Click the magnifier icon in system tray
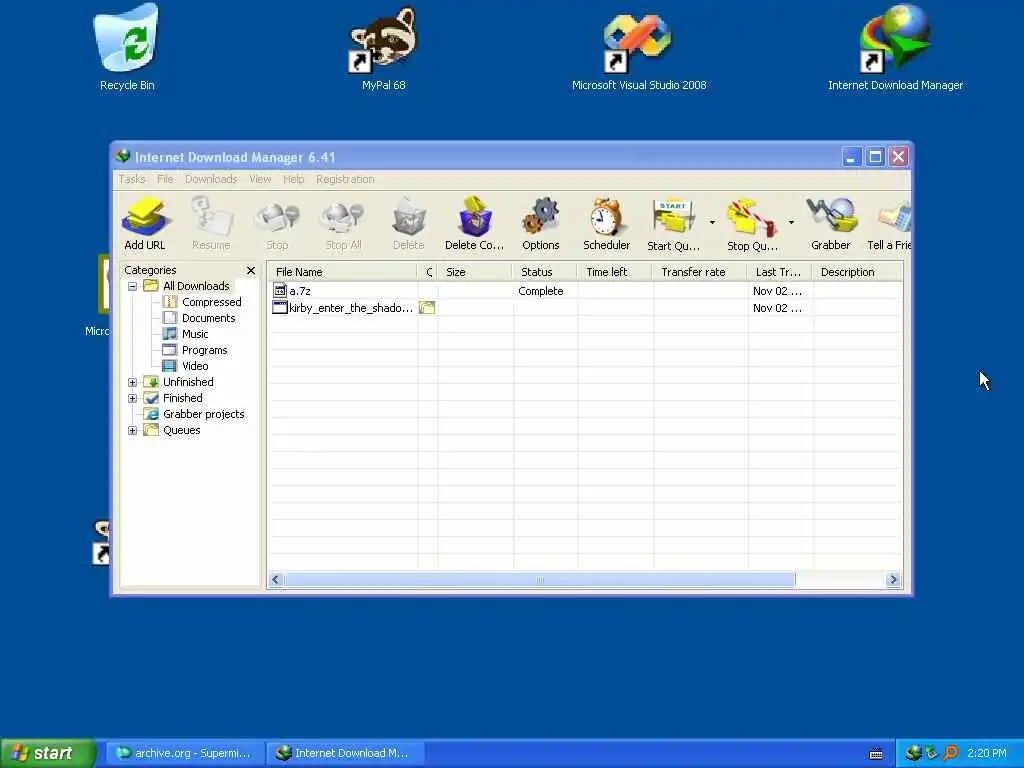1024x768 pixels. click(x=950, y=753)
